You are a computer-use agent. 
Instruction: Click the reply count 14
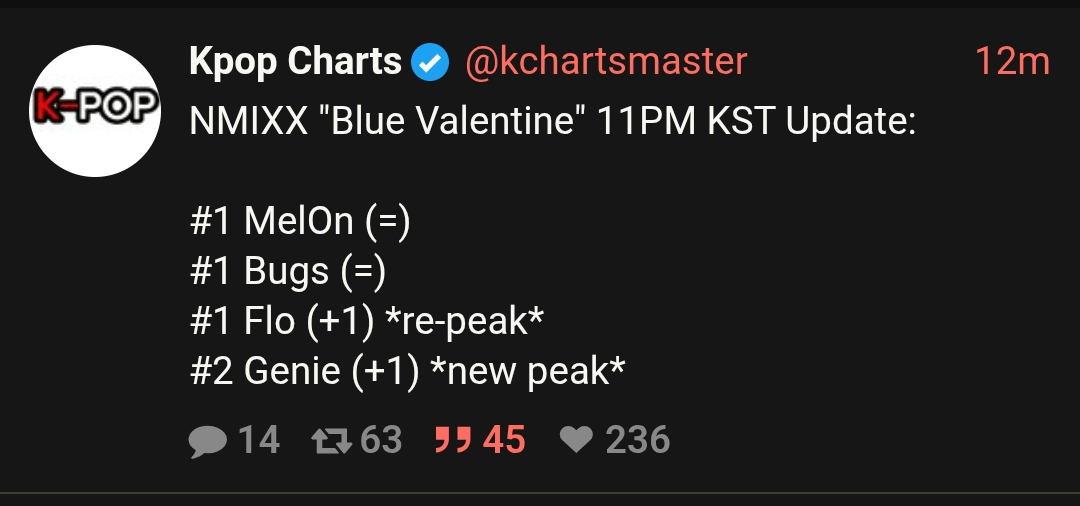[x=259, y=440]
